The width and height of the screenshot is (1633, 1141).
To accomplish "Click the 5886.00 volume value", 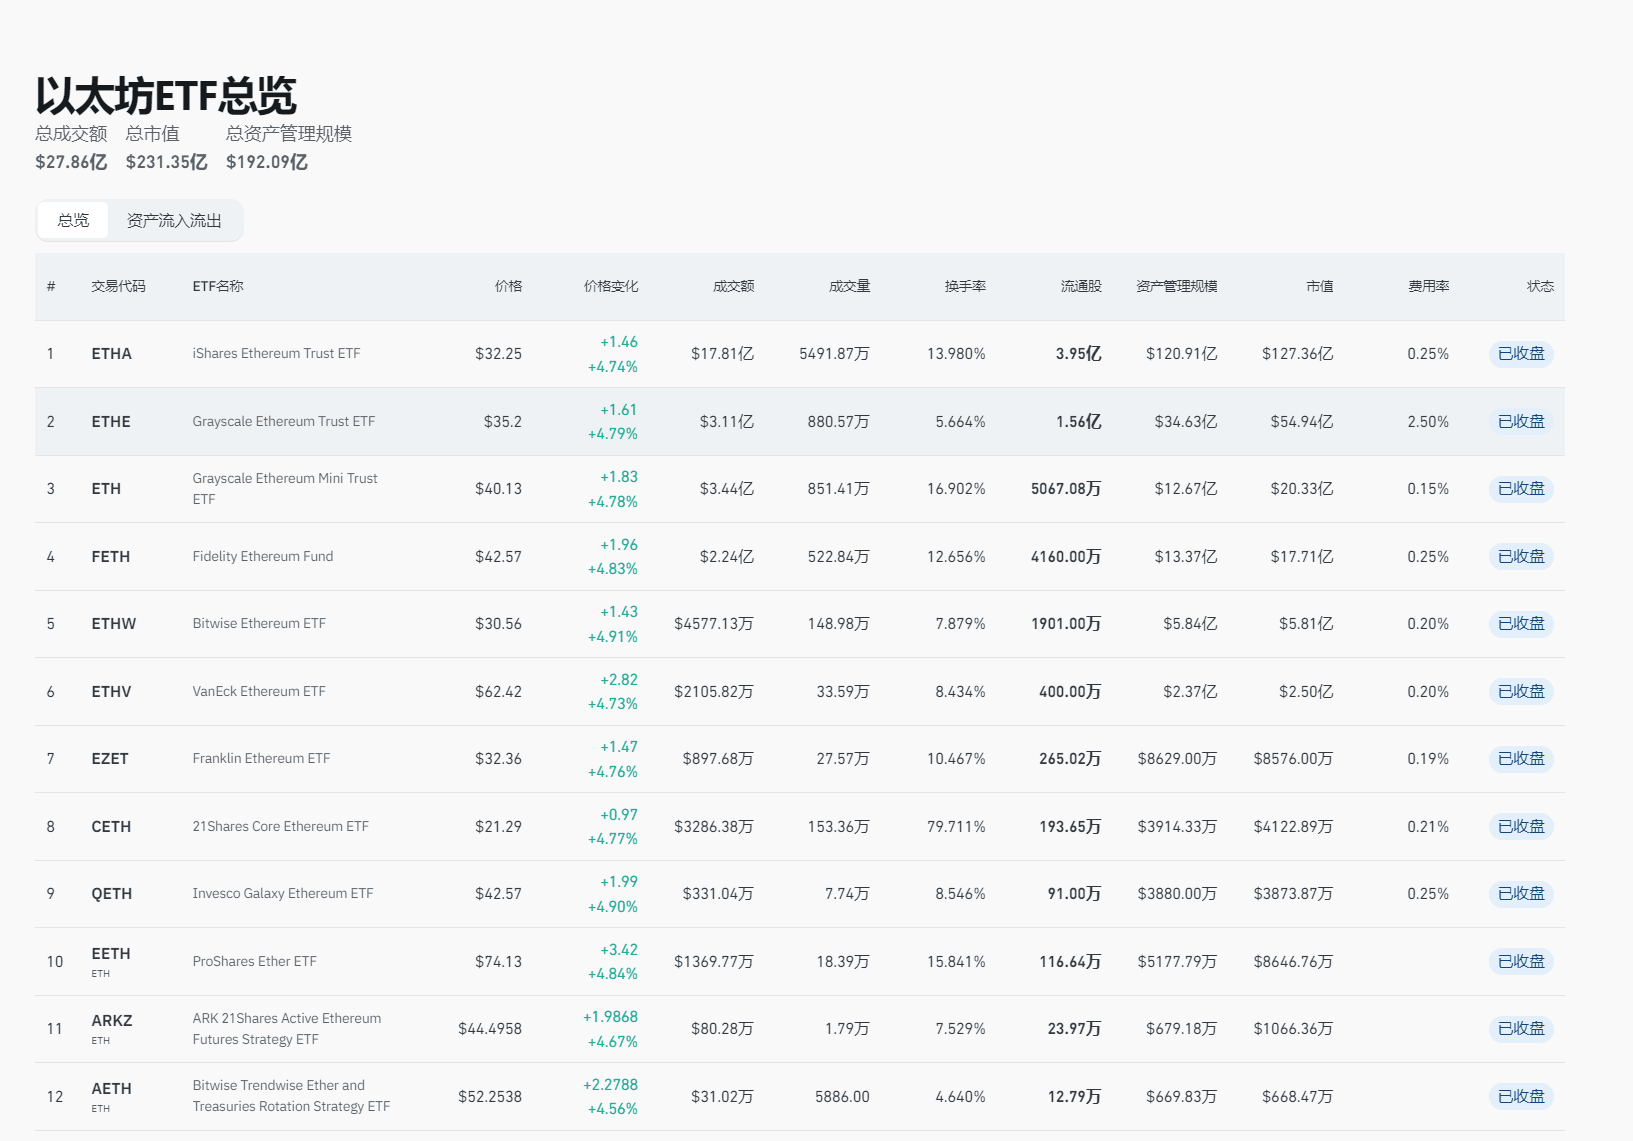I will coord(842,1097).
